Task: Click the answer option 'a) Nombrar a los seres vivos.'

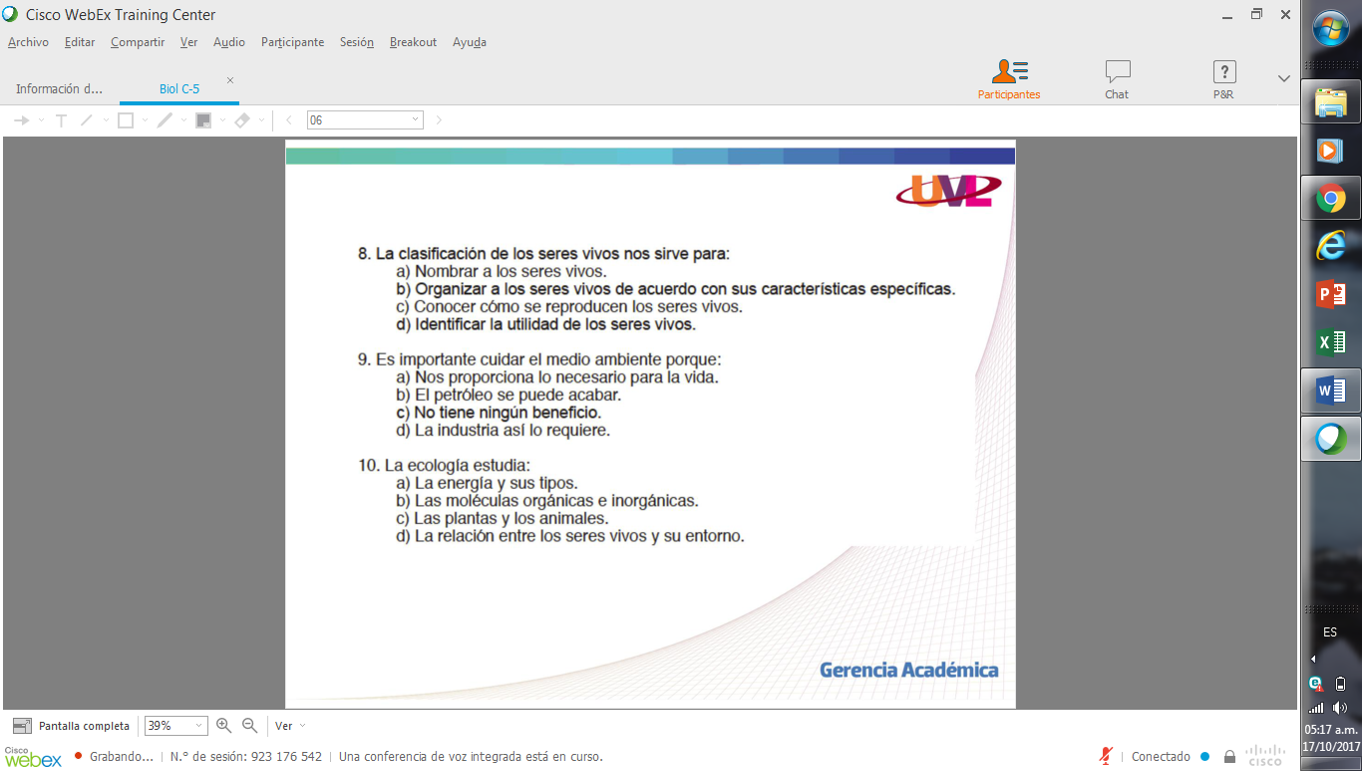Action: pos(502,271)
